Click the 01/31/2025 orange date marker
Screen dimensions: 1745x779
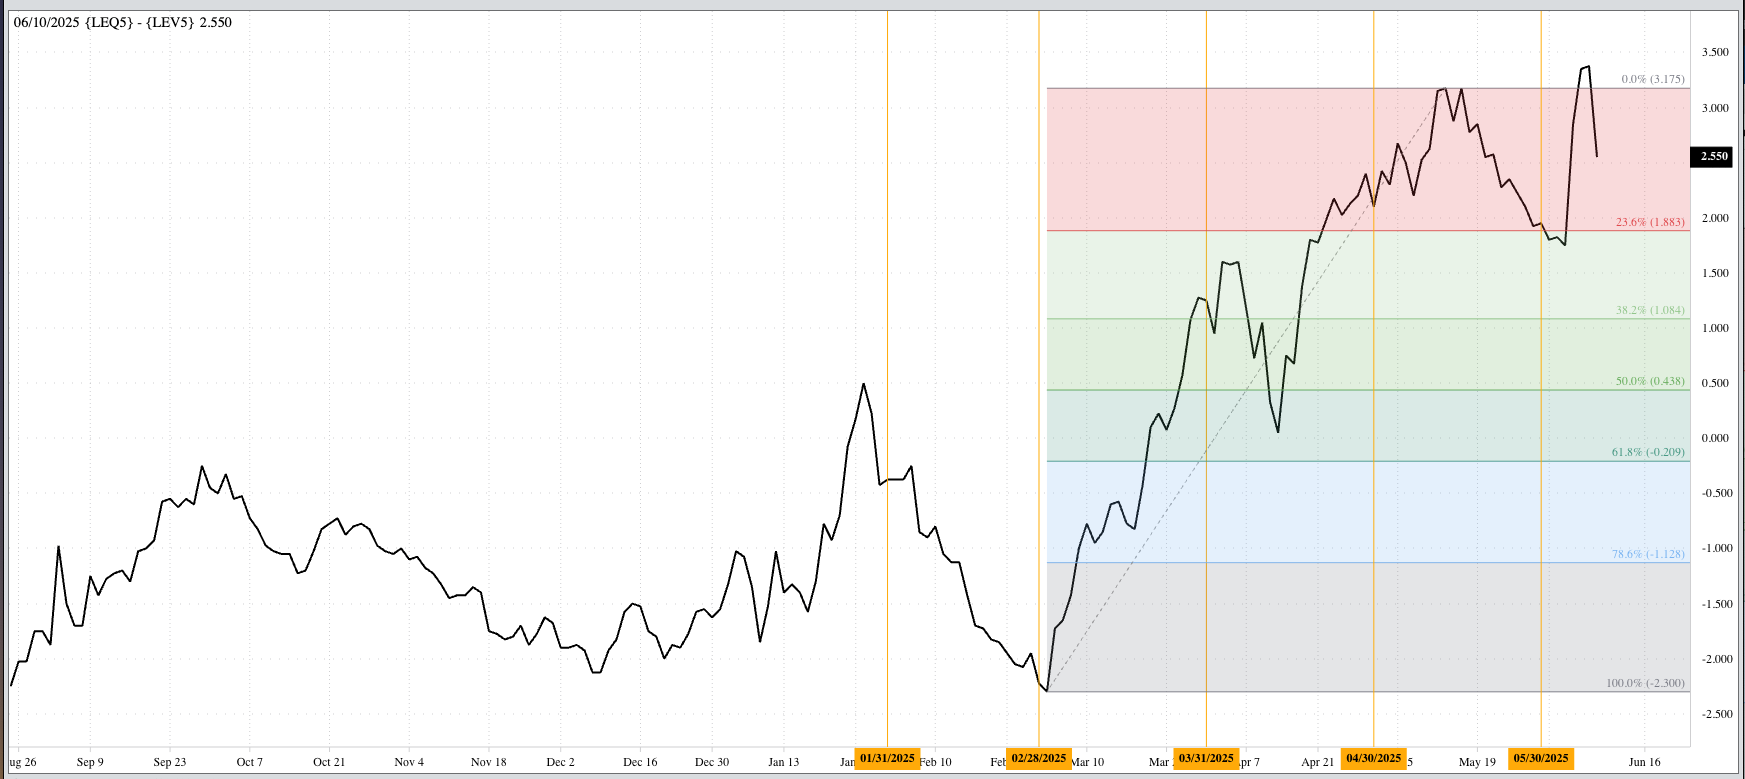click(887, 758)
